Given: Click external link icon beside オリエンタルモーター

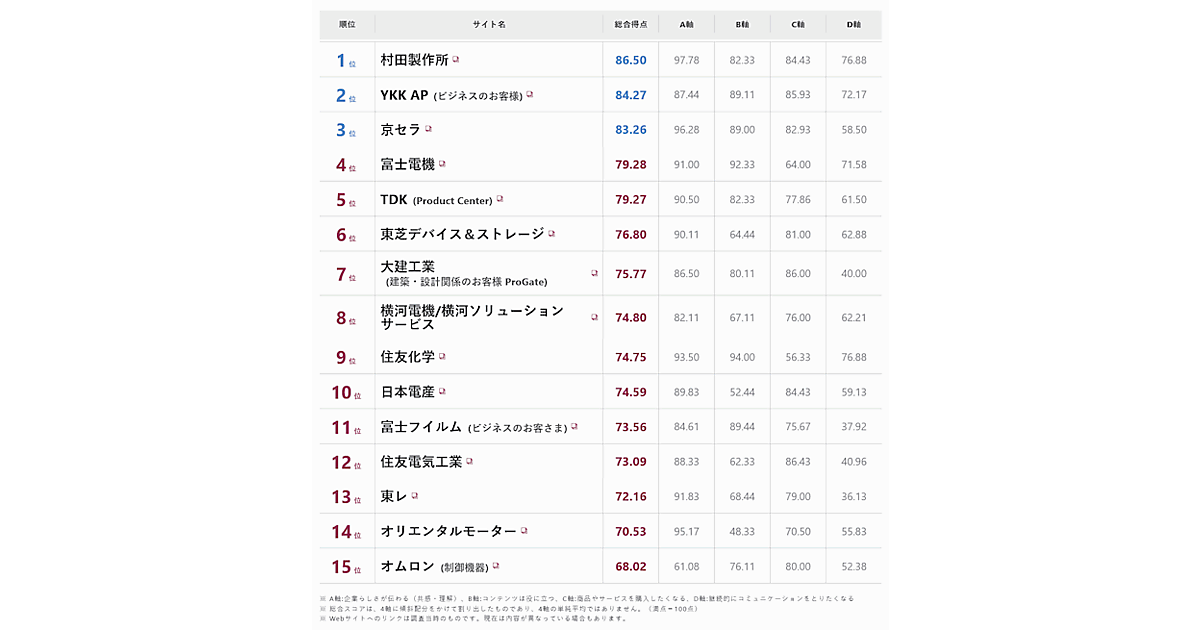Looking at the screenshot, I should pyautogui.click(x=524, y=531).
